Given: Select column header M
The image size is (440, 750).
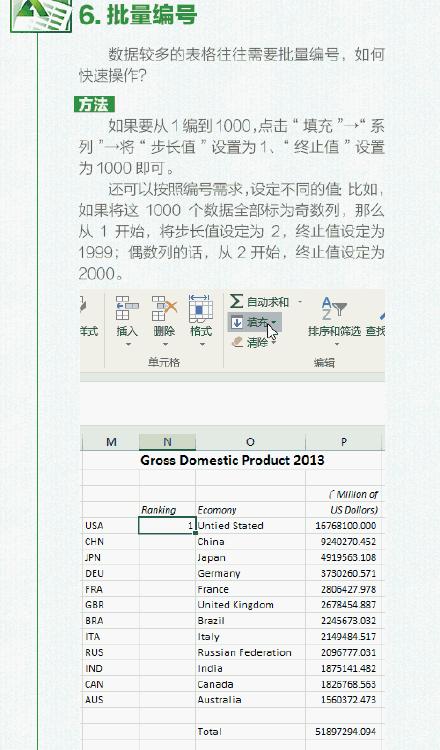Looking at the screenshot, I should click(x=111, y=442).
